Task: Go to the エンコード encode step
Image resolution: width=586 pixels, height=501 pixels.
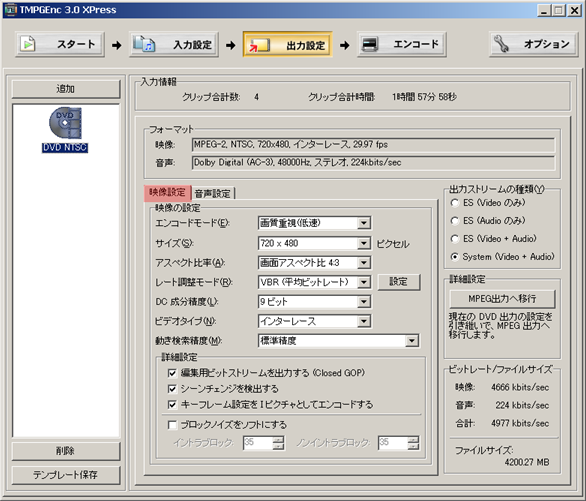Action: coord(401,44)
